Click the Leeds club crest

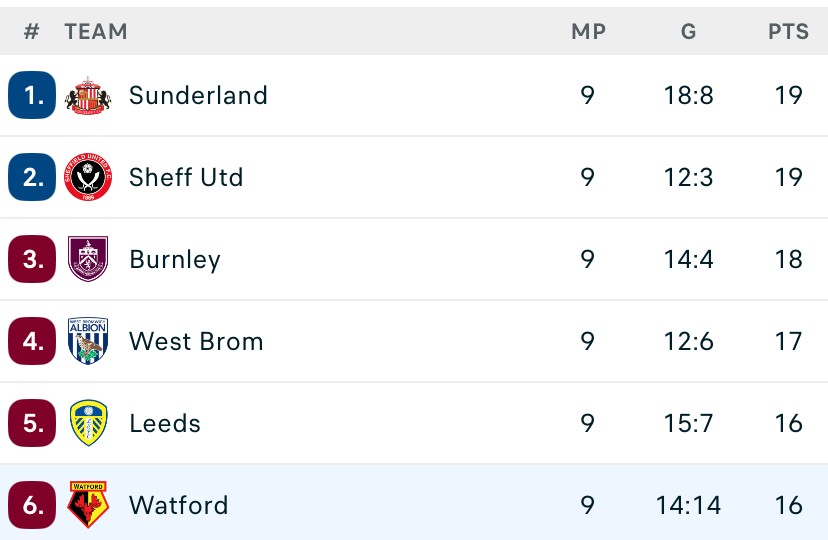[88, 423]
